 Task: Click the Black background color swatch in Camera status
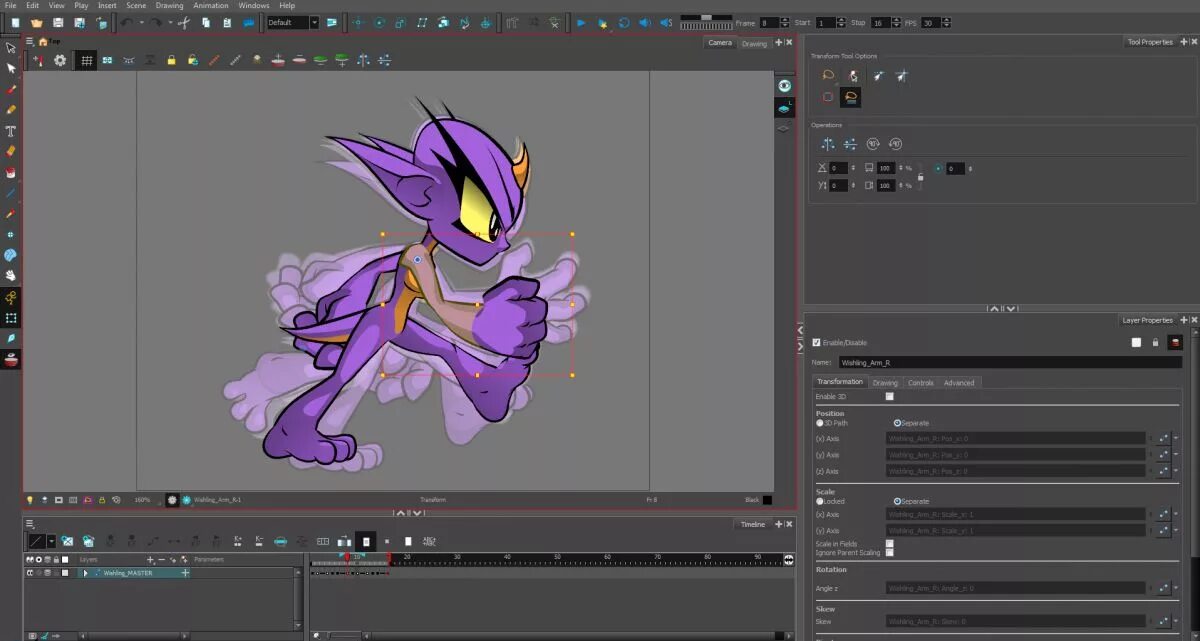pyautogui.click(x=768, y=499)
